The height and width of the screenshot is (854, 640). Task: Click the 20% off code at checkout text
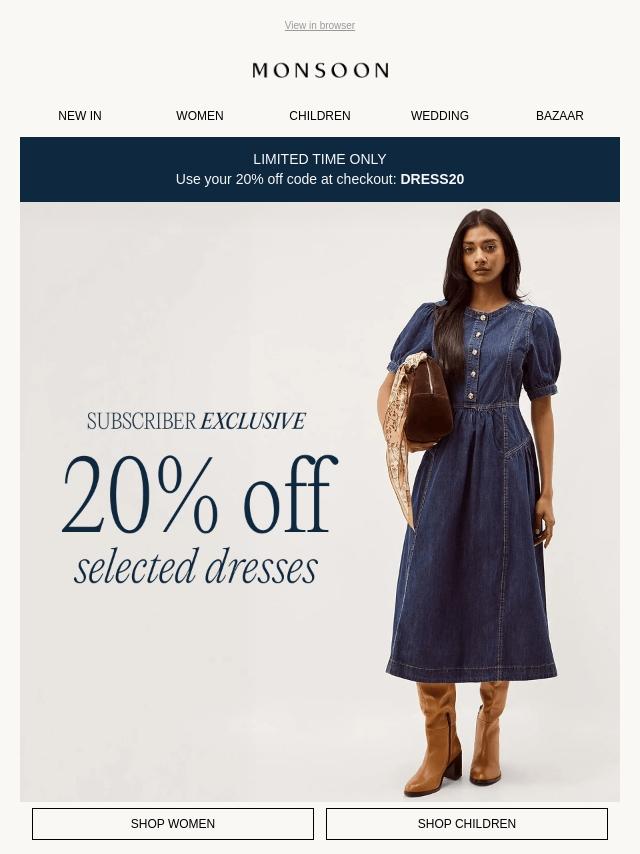(x=286, y=179)
